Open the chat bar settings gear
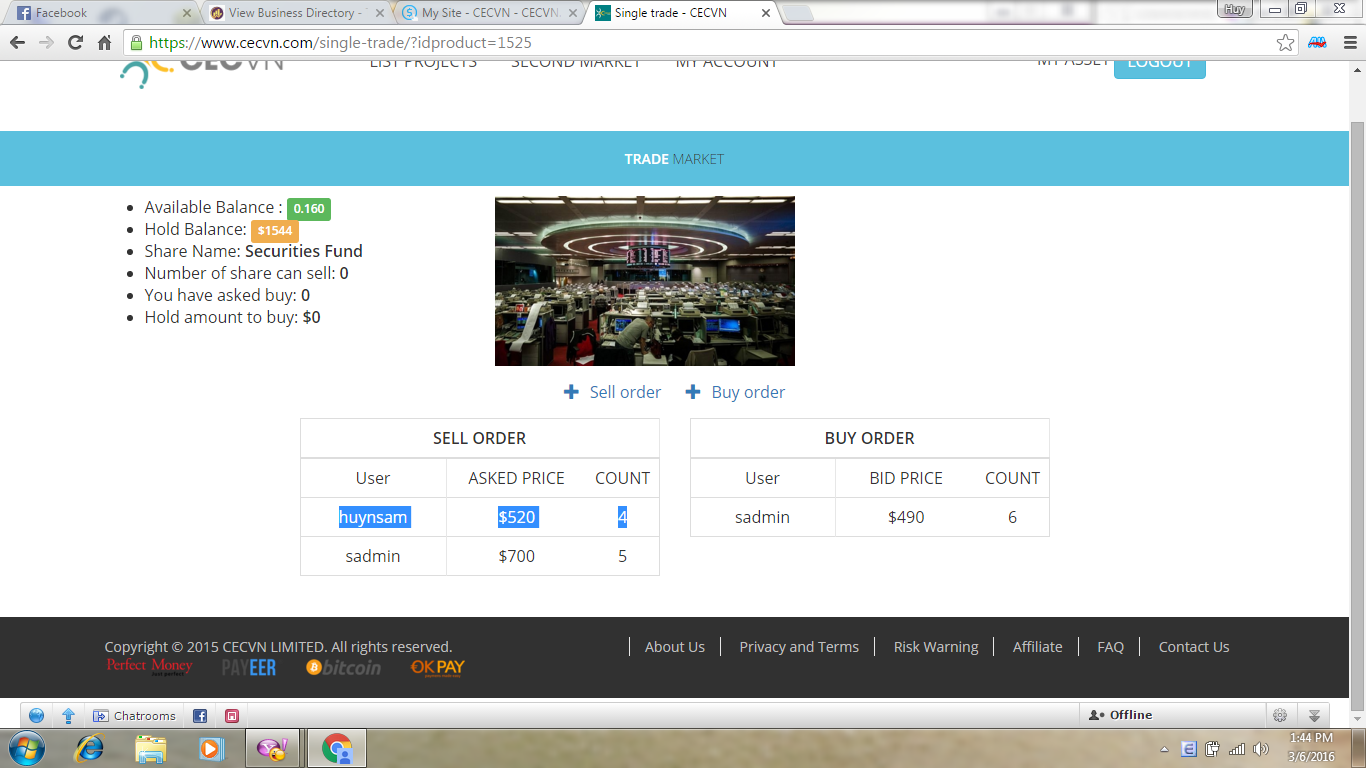 pos(1279,715)
